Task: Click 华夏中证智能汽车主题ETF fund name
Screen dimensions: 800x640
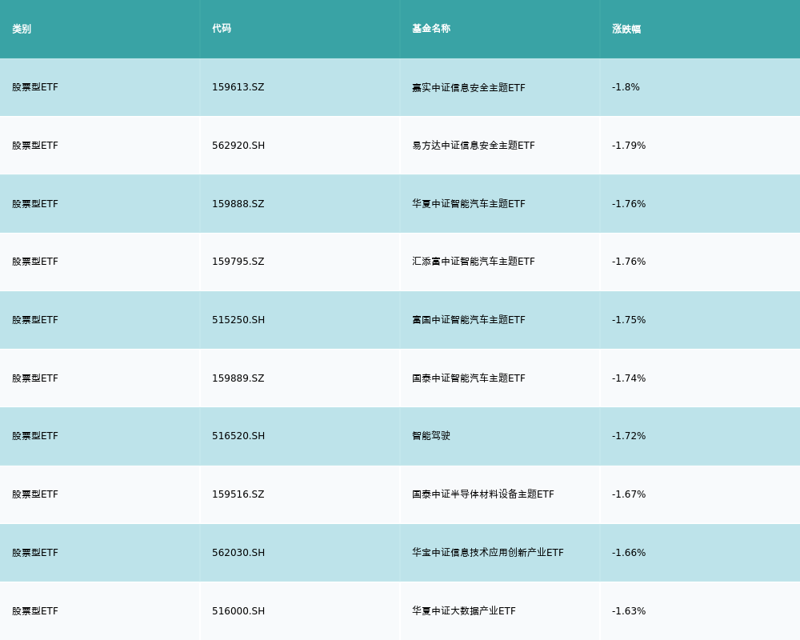Action: pos(468,204)
